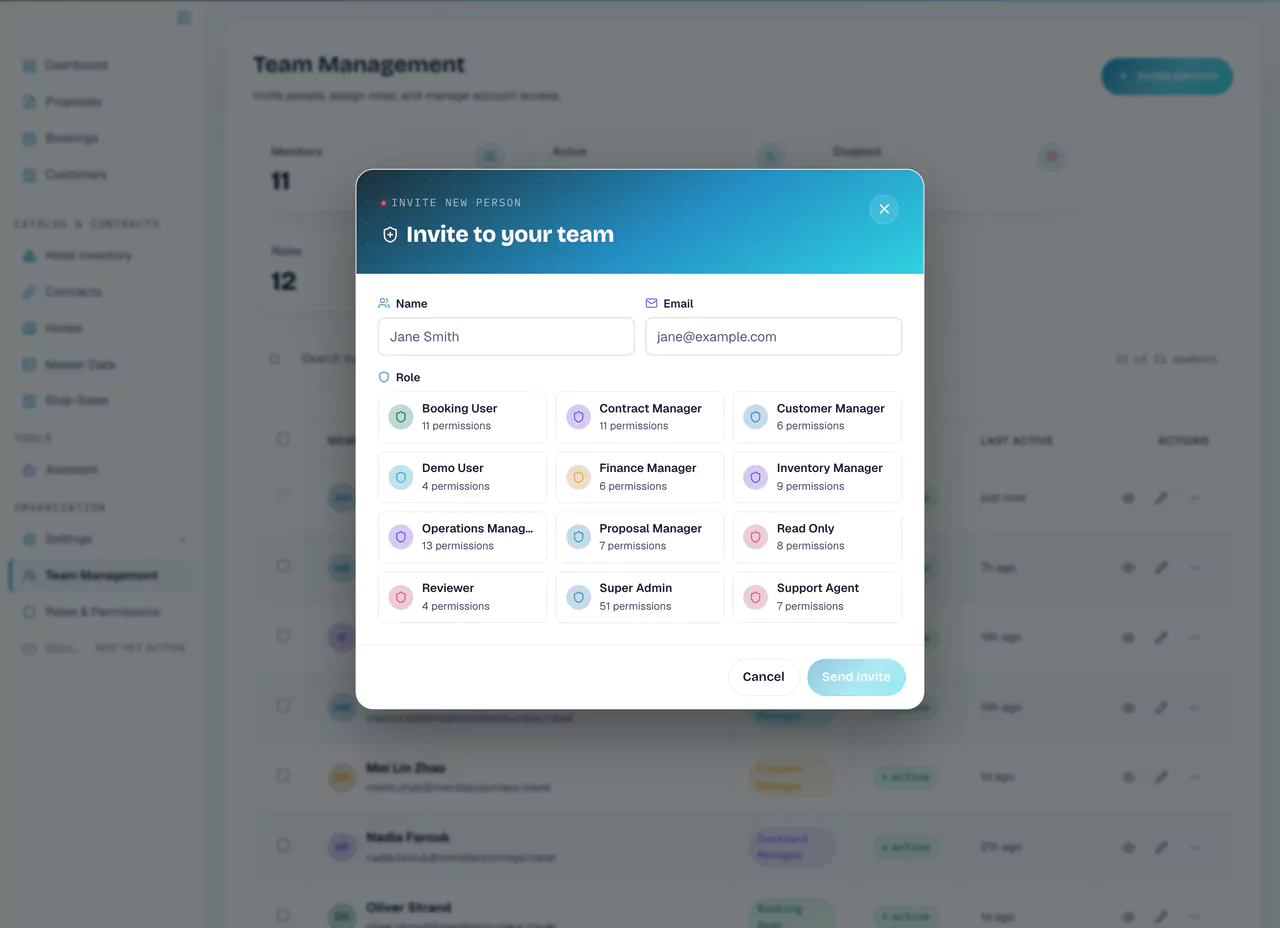1280x928 pixels.
Task: Select the Demo User role card
Action: click(463, 477)
